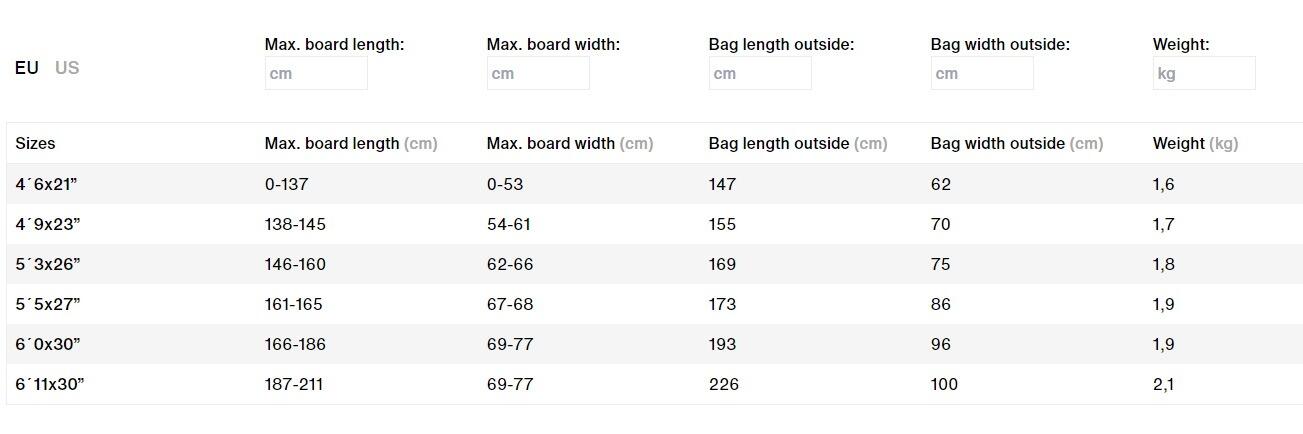Click the Sizes column header
The height and width of the screenshot is (434, 1303).
[36, 143]
